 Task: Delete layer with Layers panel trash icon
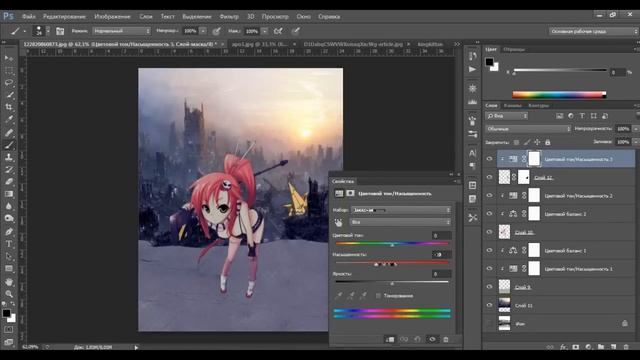[626, 347]
